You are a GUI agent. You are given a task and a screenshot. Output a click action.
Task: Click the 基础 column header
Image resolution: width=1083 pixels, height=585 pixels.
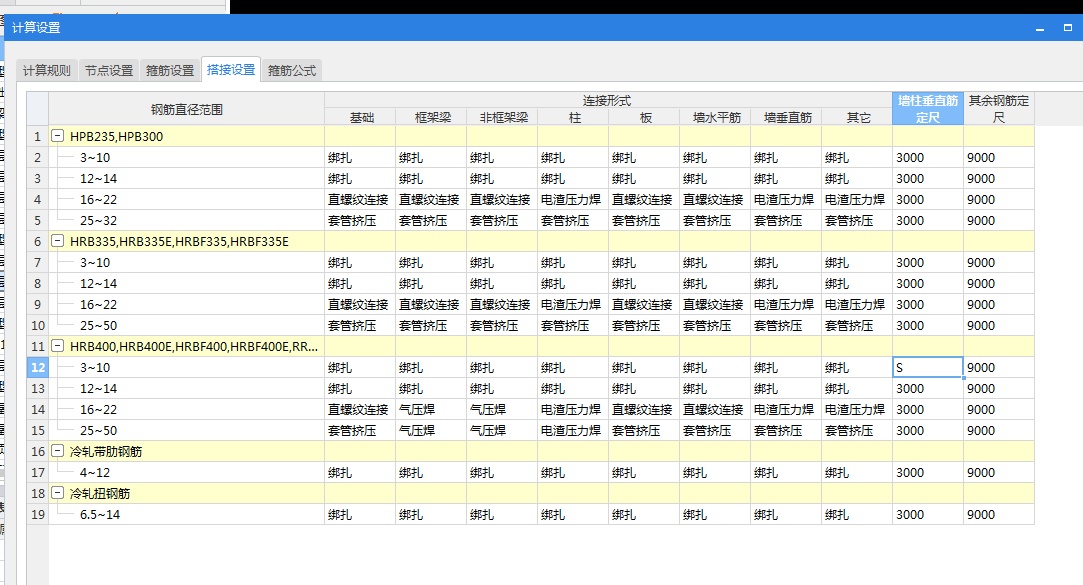coord(361,117)
